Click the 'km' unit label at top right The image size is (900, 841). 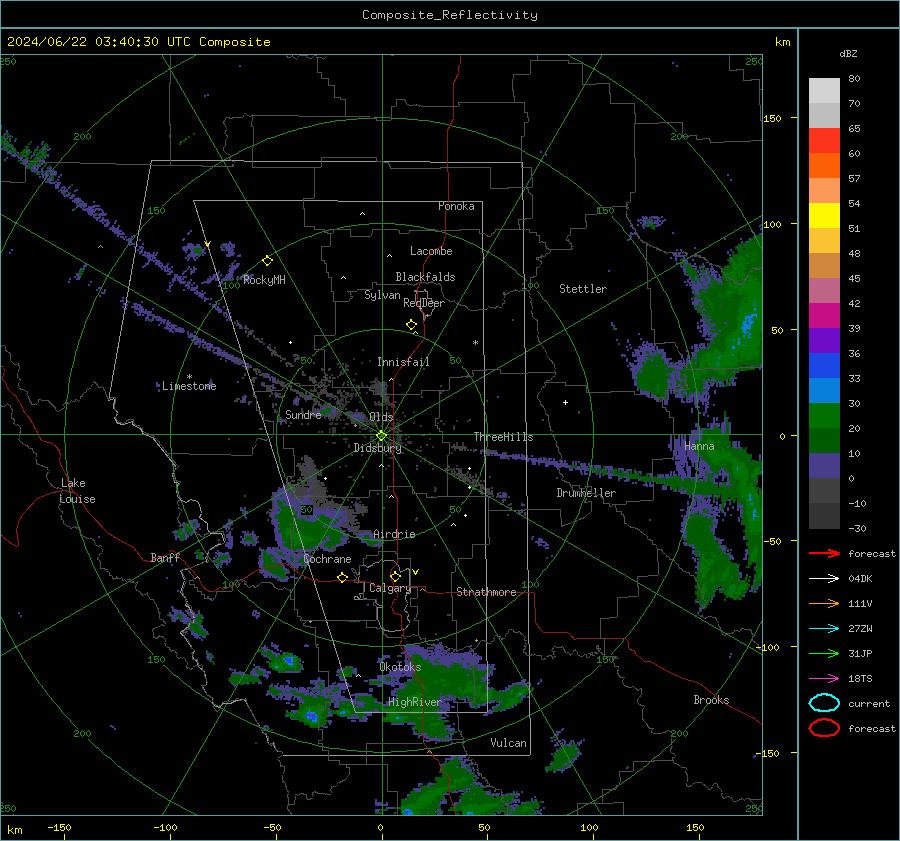[782, 42]
